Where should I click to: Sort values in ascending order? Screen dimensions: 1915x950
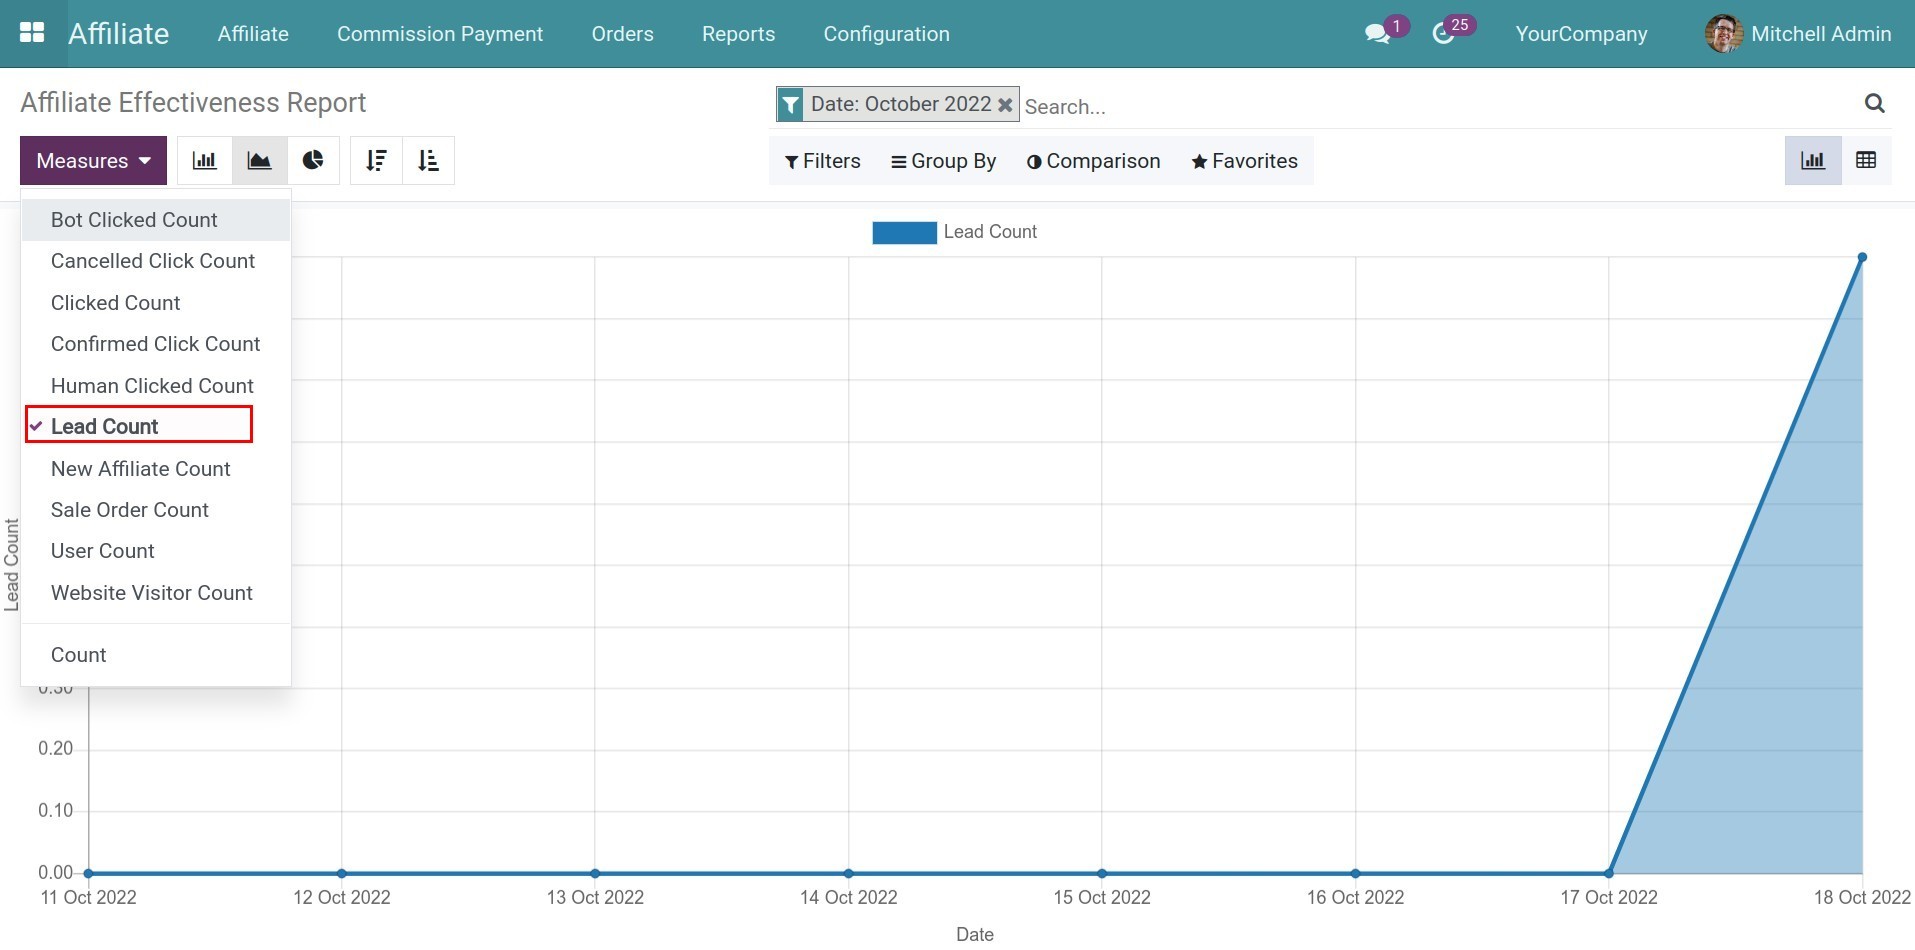[428, 160]
